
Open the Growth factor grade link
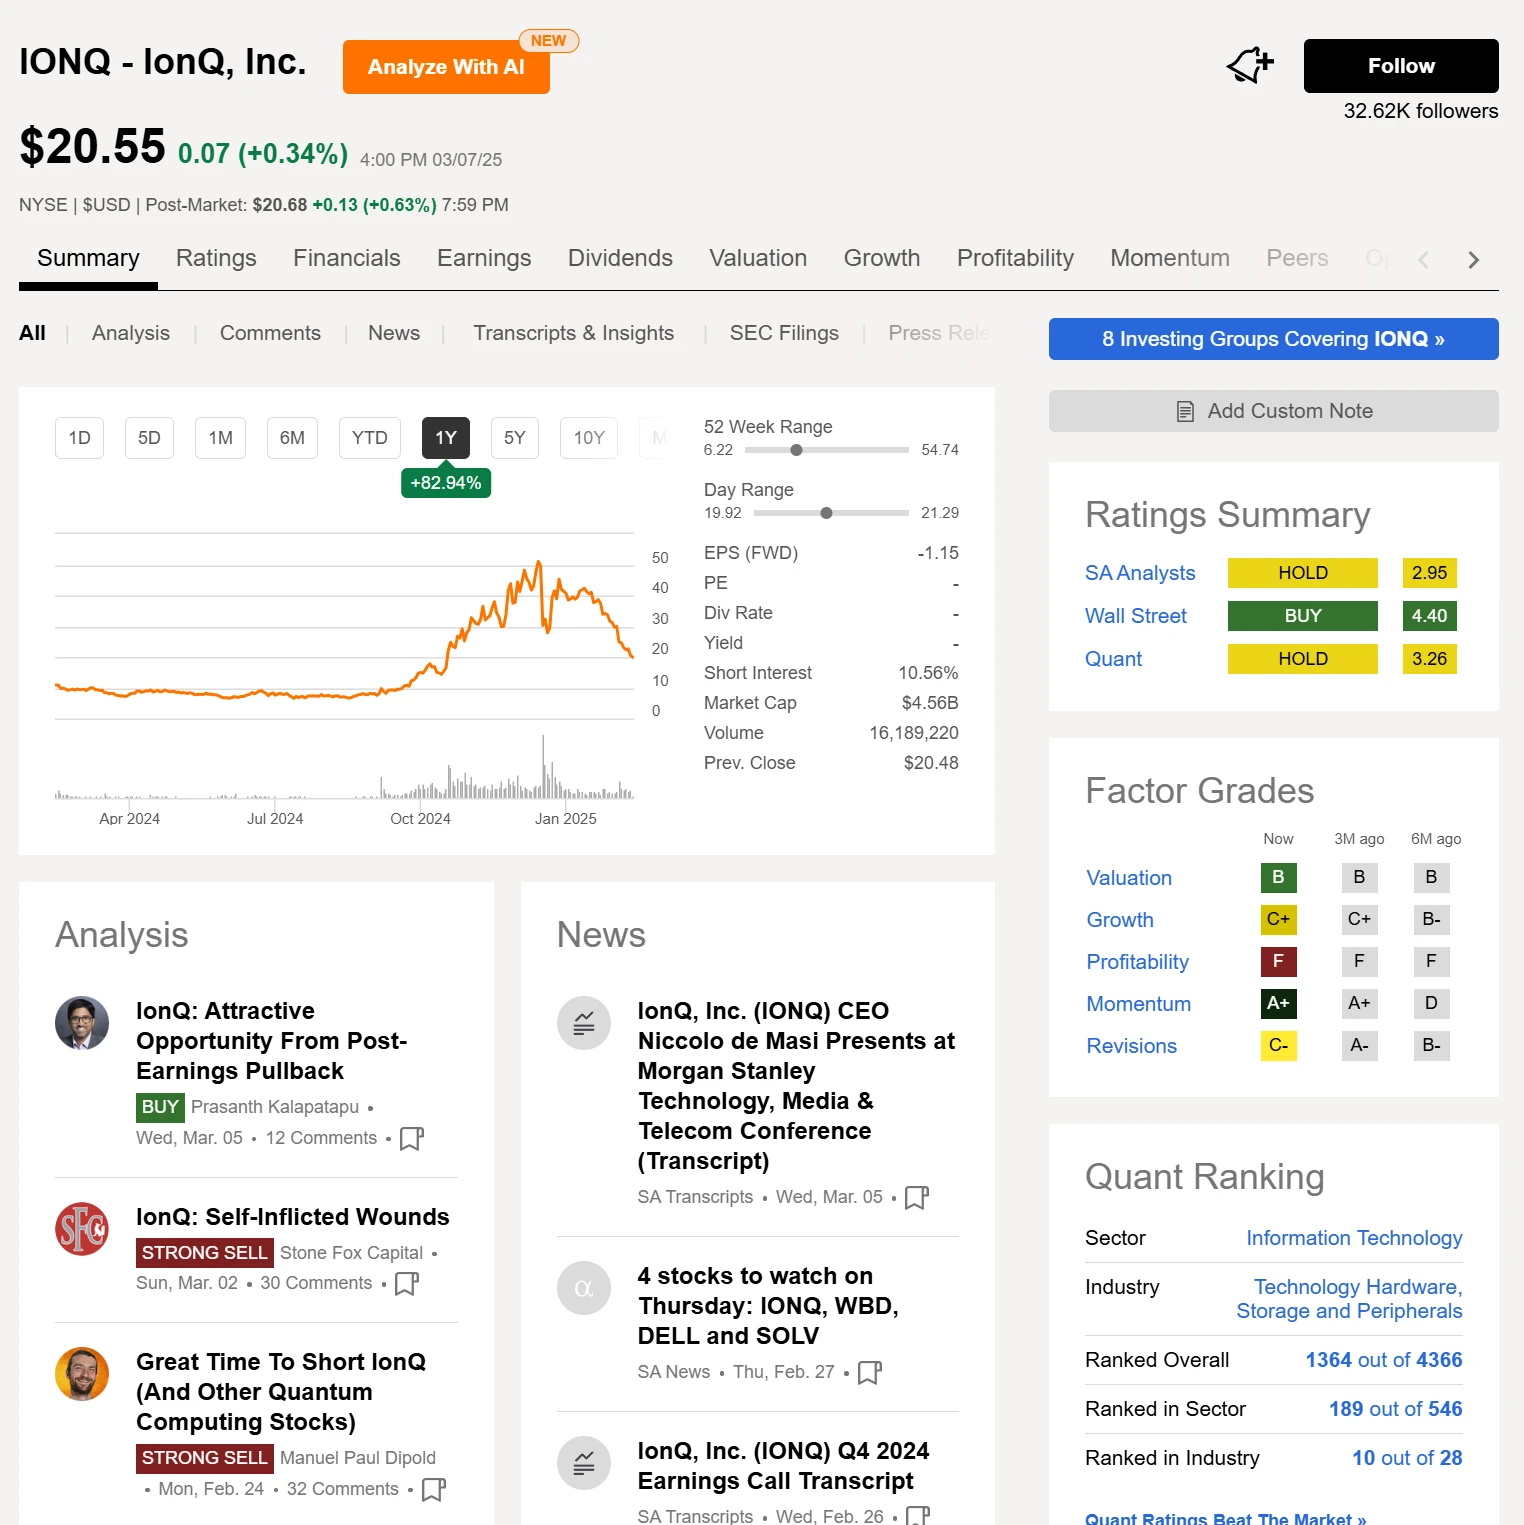[x=1120, y=920]
